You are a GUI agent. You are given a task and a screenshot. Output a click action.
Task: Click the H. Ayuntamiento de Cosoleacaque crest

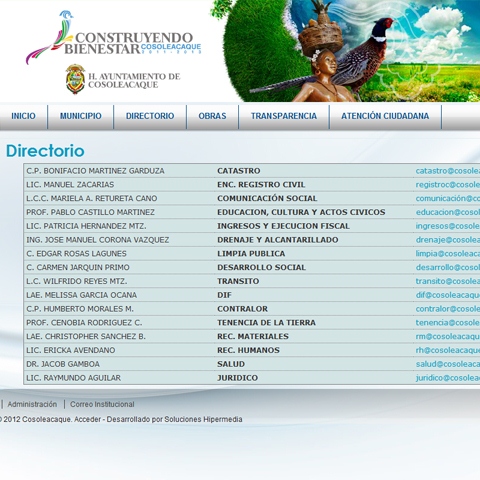75,79
